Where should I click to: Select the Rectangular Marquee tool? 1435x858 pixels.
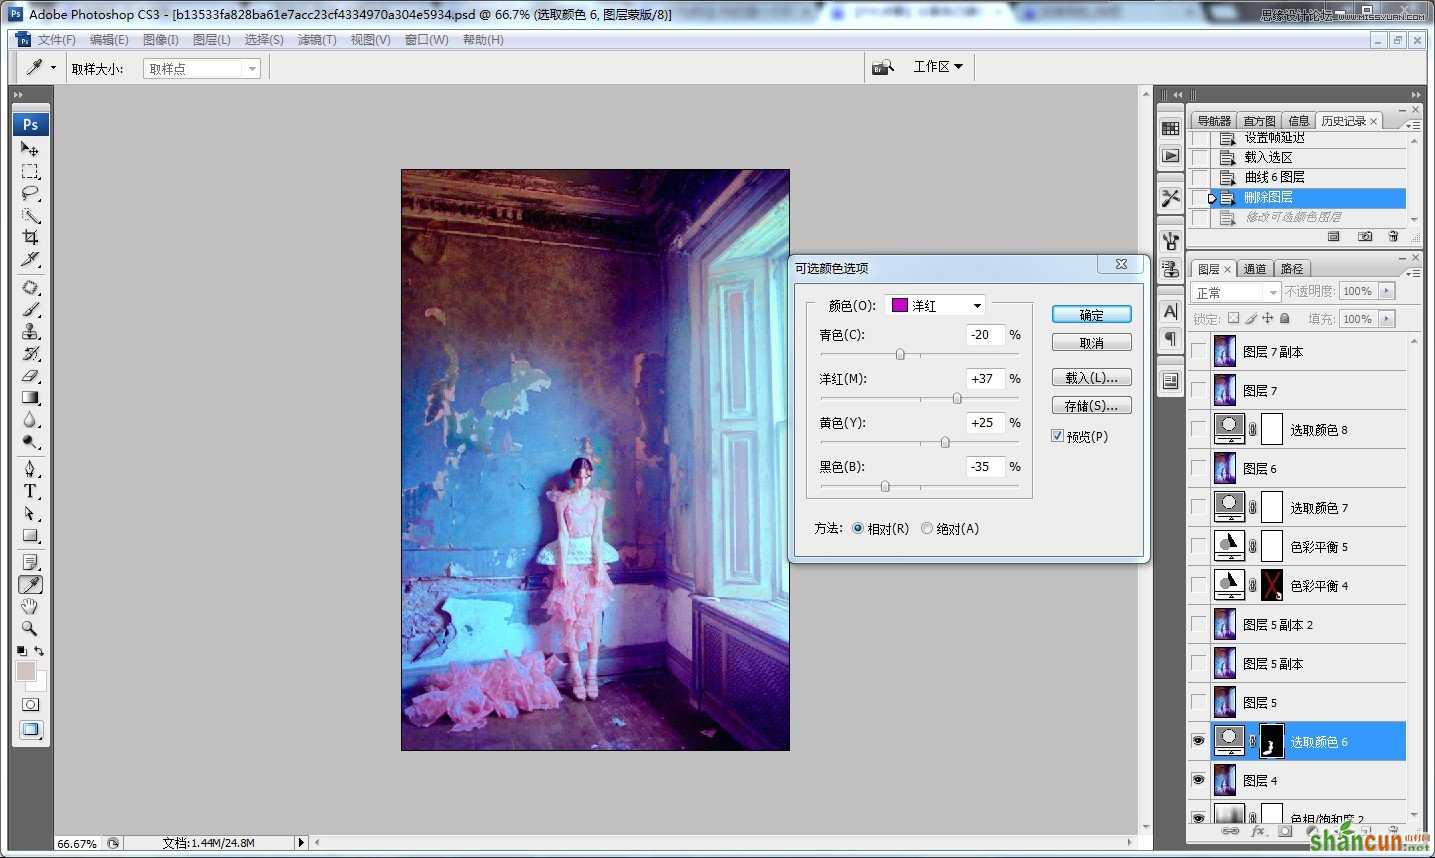coord(30,171)
